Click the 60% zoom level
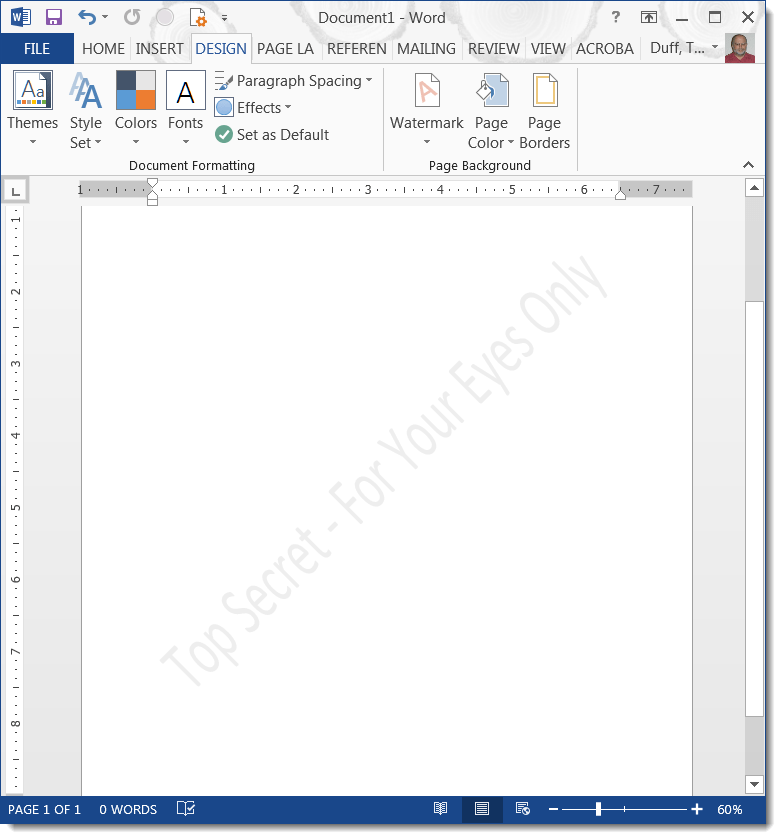This screenshot has height=839, width=781. 729,809
